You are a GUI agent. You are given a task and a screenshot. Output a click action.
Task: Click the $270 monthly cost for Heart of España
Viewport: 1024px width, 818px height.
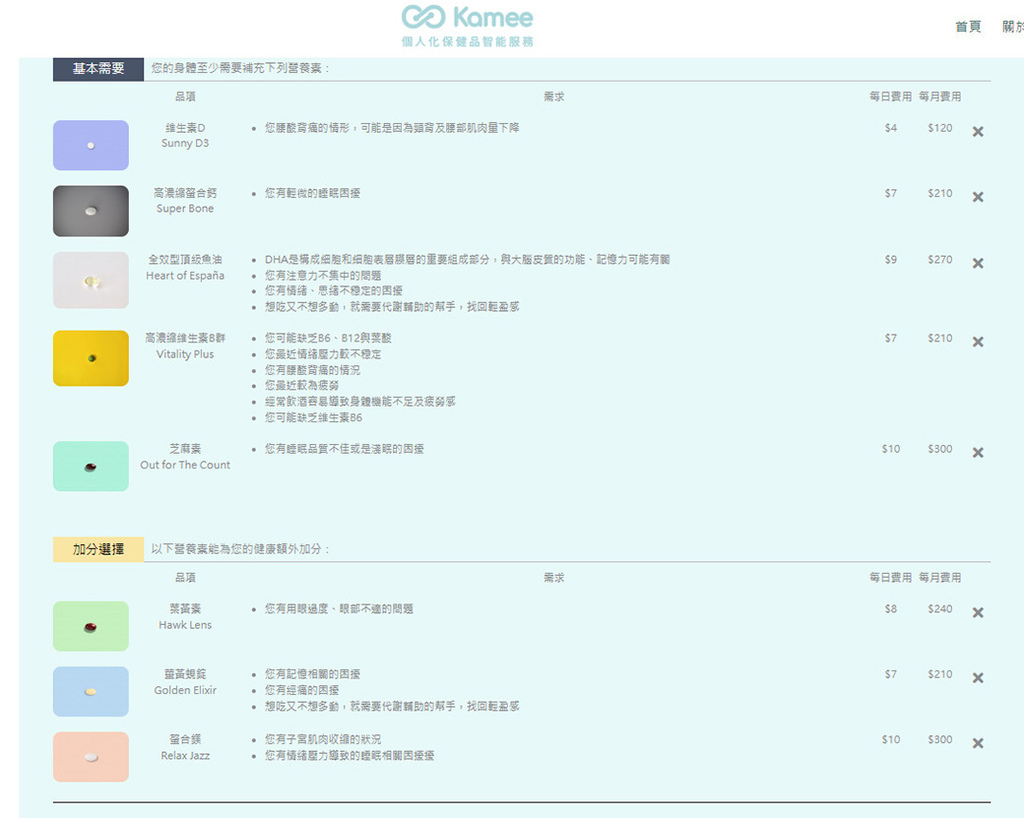940,259
